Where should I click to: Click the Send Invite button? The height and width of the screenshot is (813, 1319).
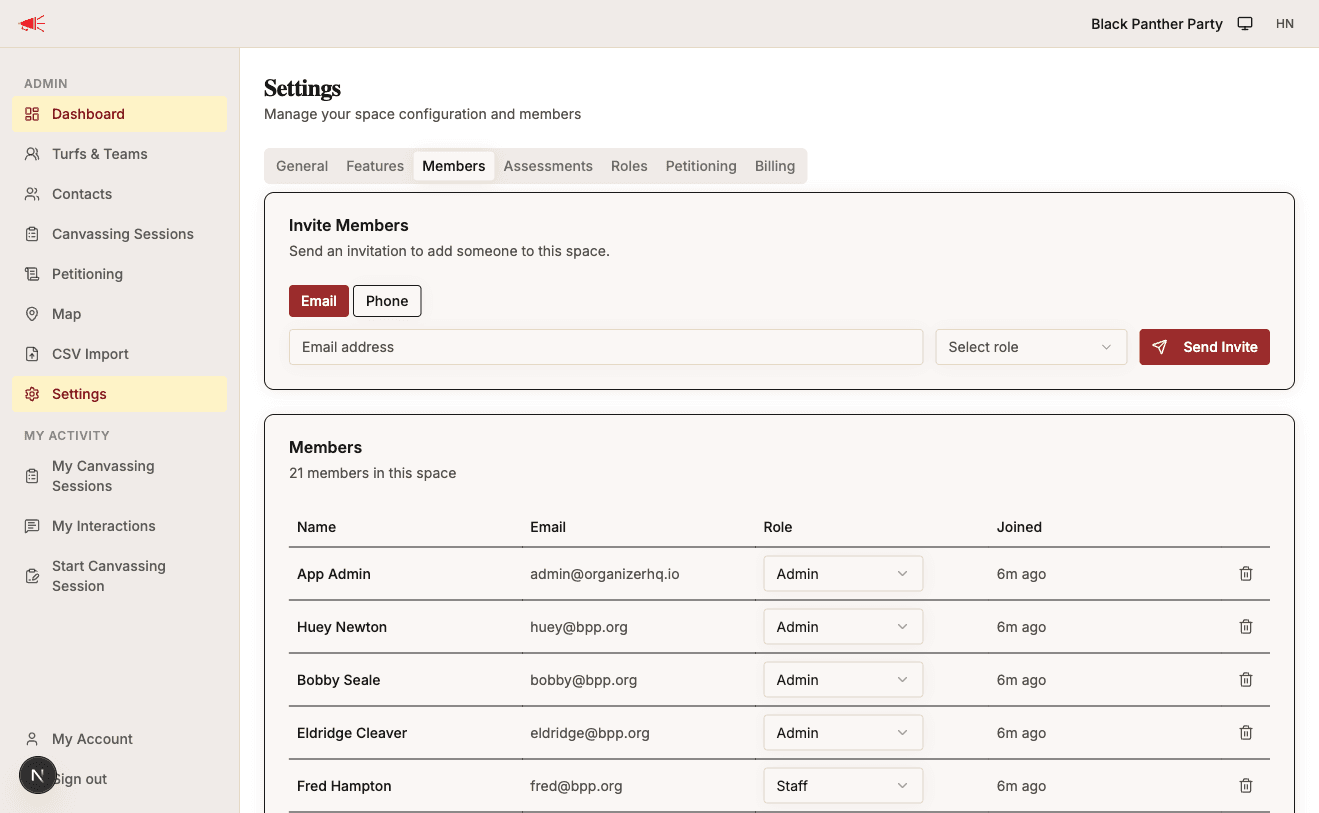click(1205, 347)
